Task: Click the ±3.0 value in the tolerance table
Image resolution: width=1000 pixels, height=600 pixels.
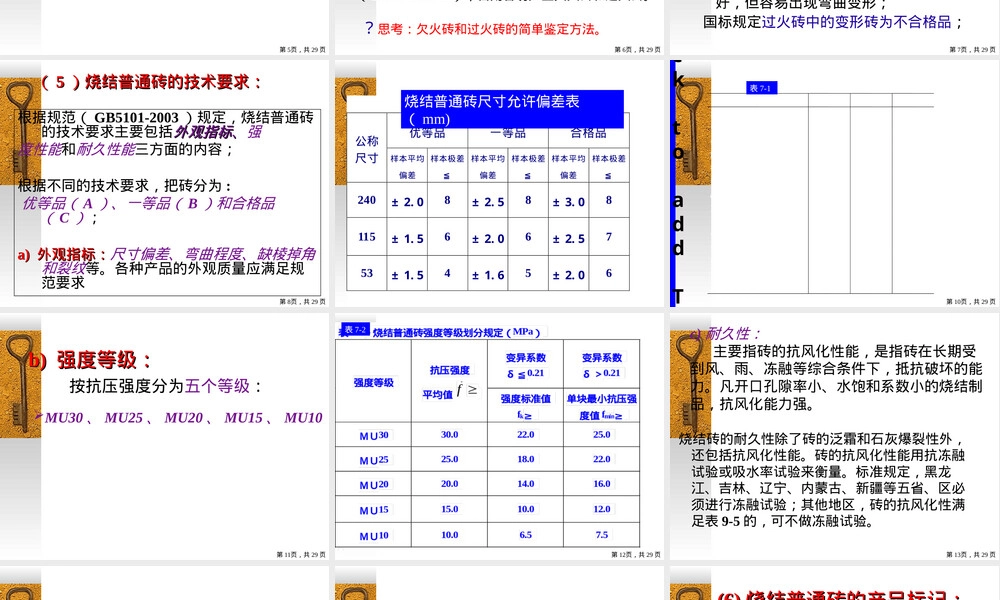Action: (568, 202)
